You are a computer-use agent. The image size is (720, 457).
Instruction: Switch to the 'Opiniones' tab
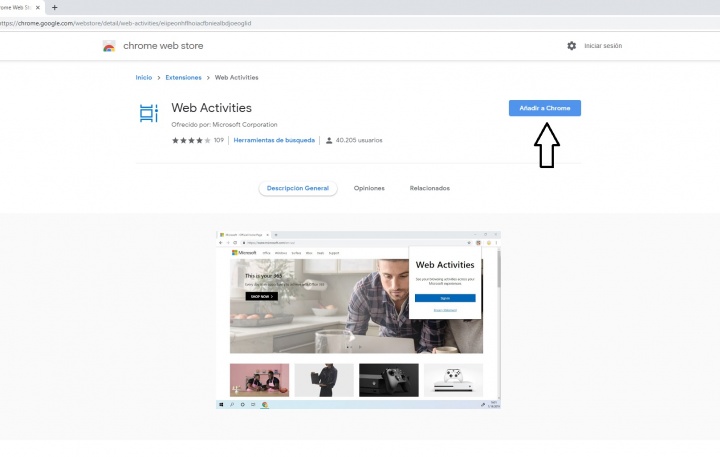[369, 188]
